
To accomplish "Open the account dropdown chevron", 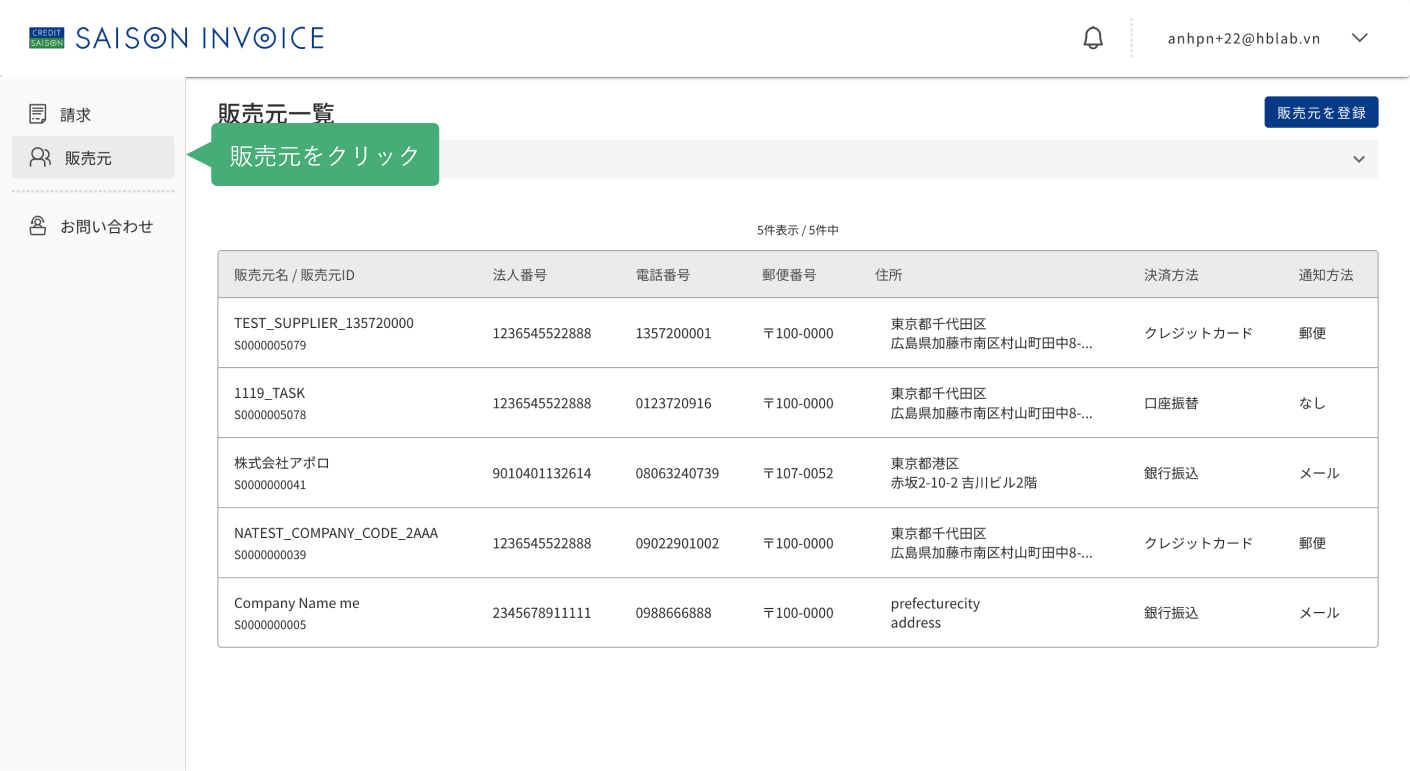I will pos(1359,38).
